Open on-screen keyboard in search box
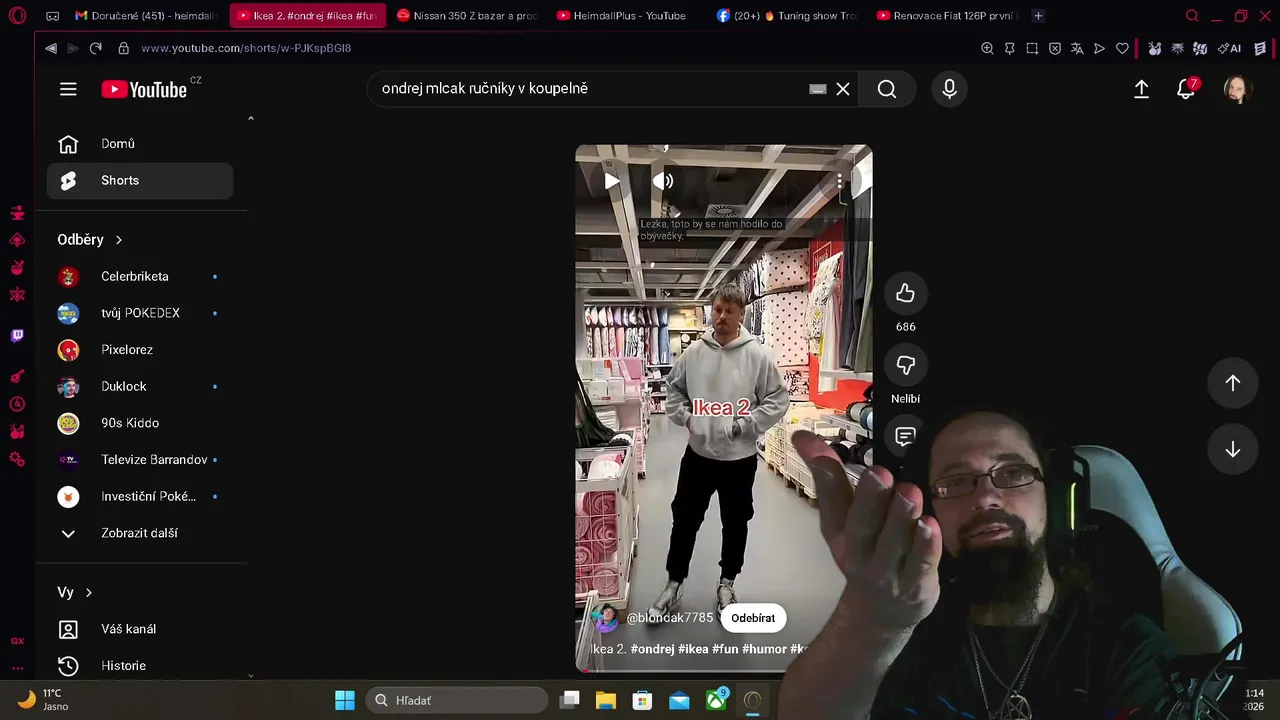 [818, 89]
